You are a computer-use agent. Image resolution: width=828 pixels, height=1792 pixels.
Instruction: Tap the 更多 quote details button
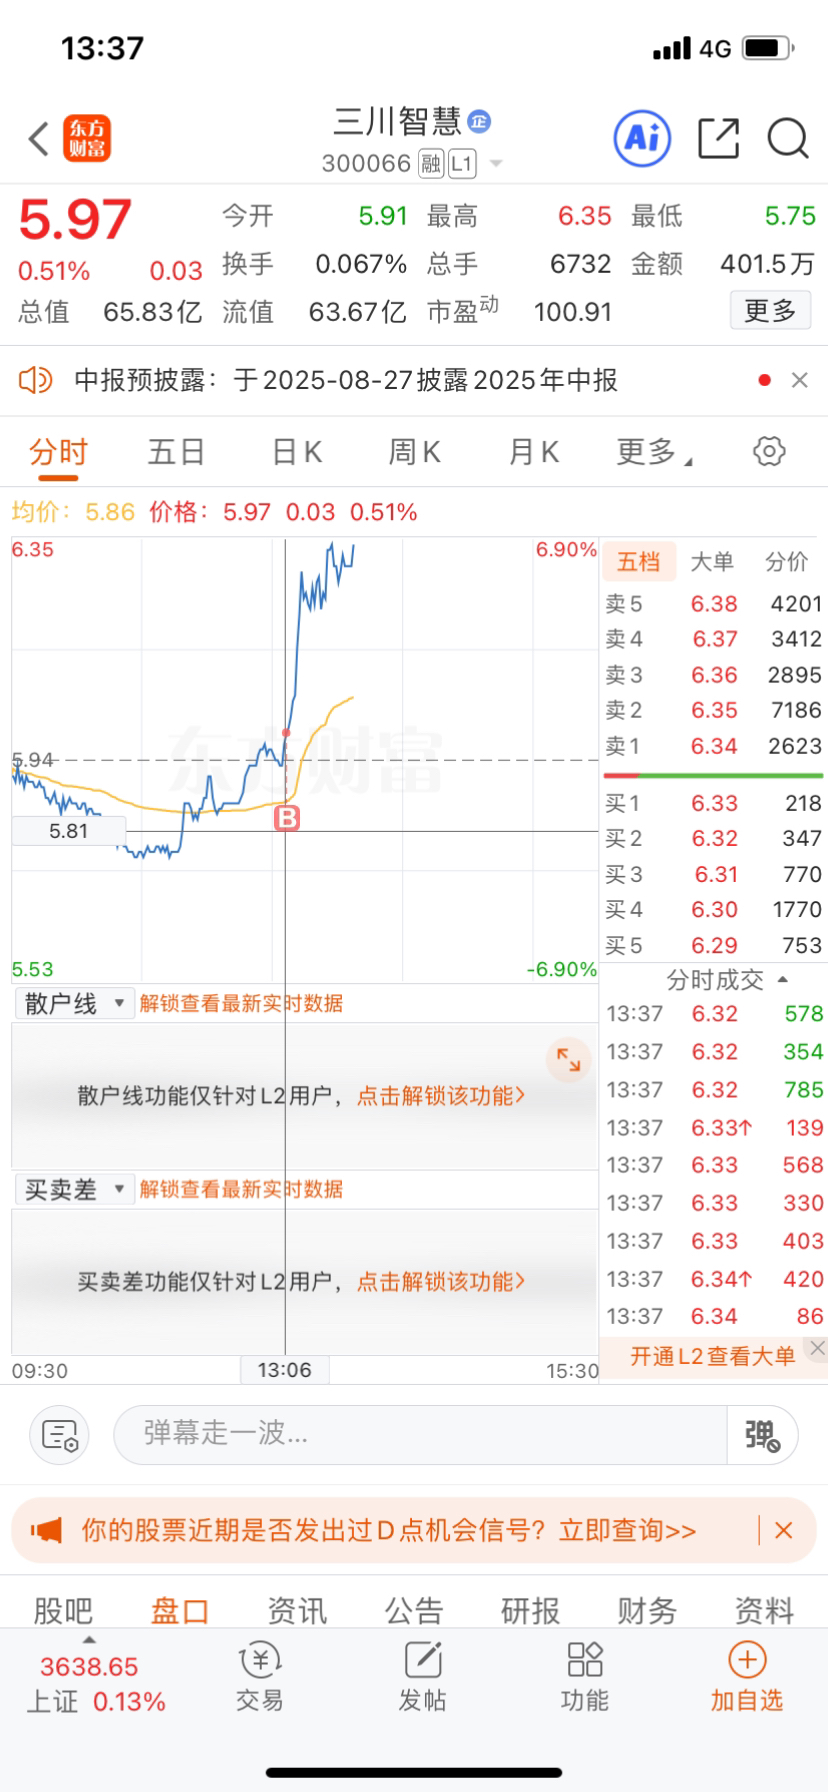pos(770,311)
